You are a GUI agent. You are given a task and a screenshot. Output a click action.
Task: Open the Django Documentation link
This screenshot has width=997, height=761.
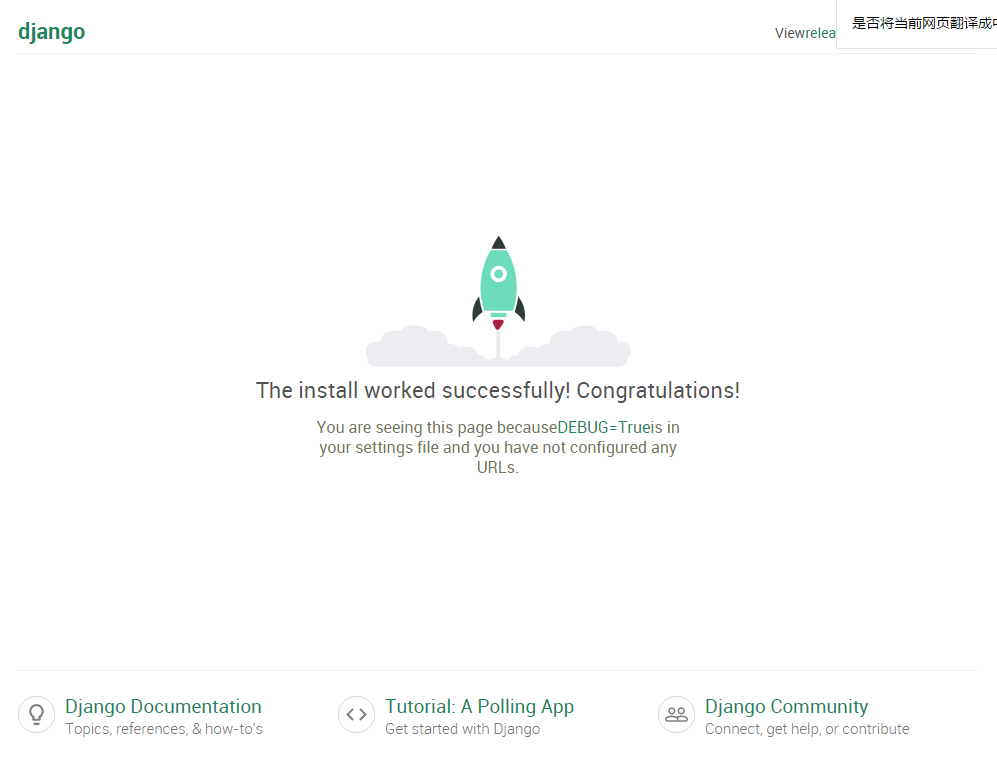[163, 706]
